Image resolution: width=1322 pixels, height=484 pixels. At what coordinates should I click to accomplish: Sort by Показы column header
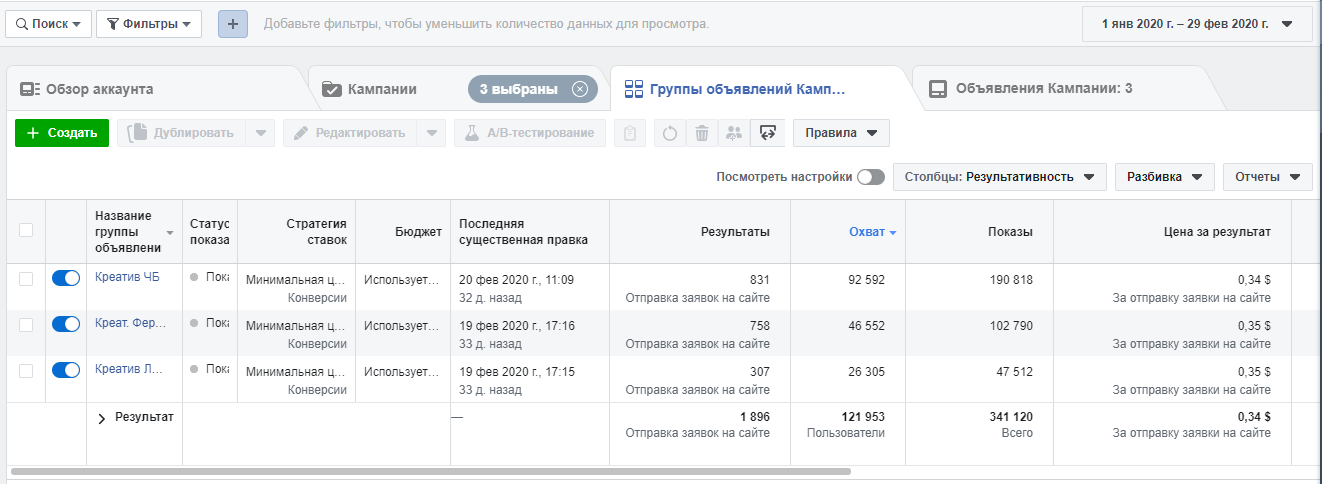pyautogui.click(x=979, y=232)
